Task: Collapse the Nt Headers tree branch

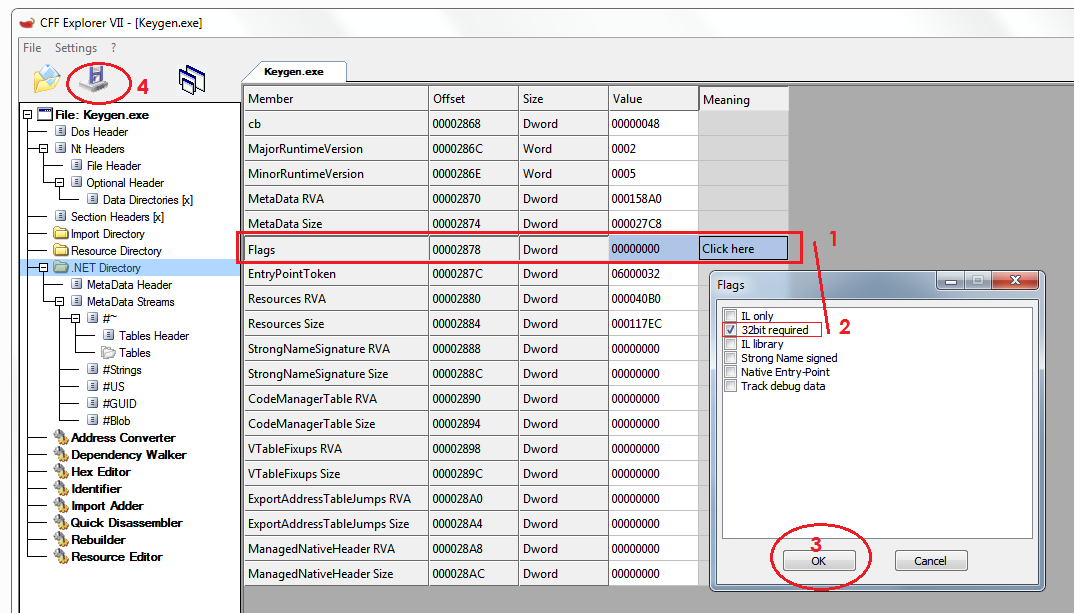Action: tap(43, 149)
